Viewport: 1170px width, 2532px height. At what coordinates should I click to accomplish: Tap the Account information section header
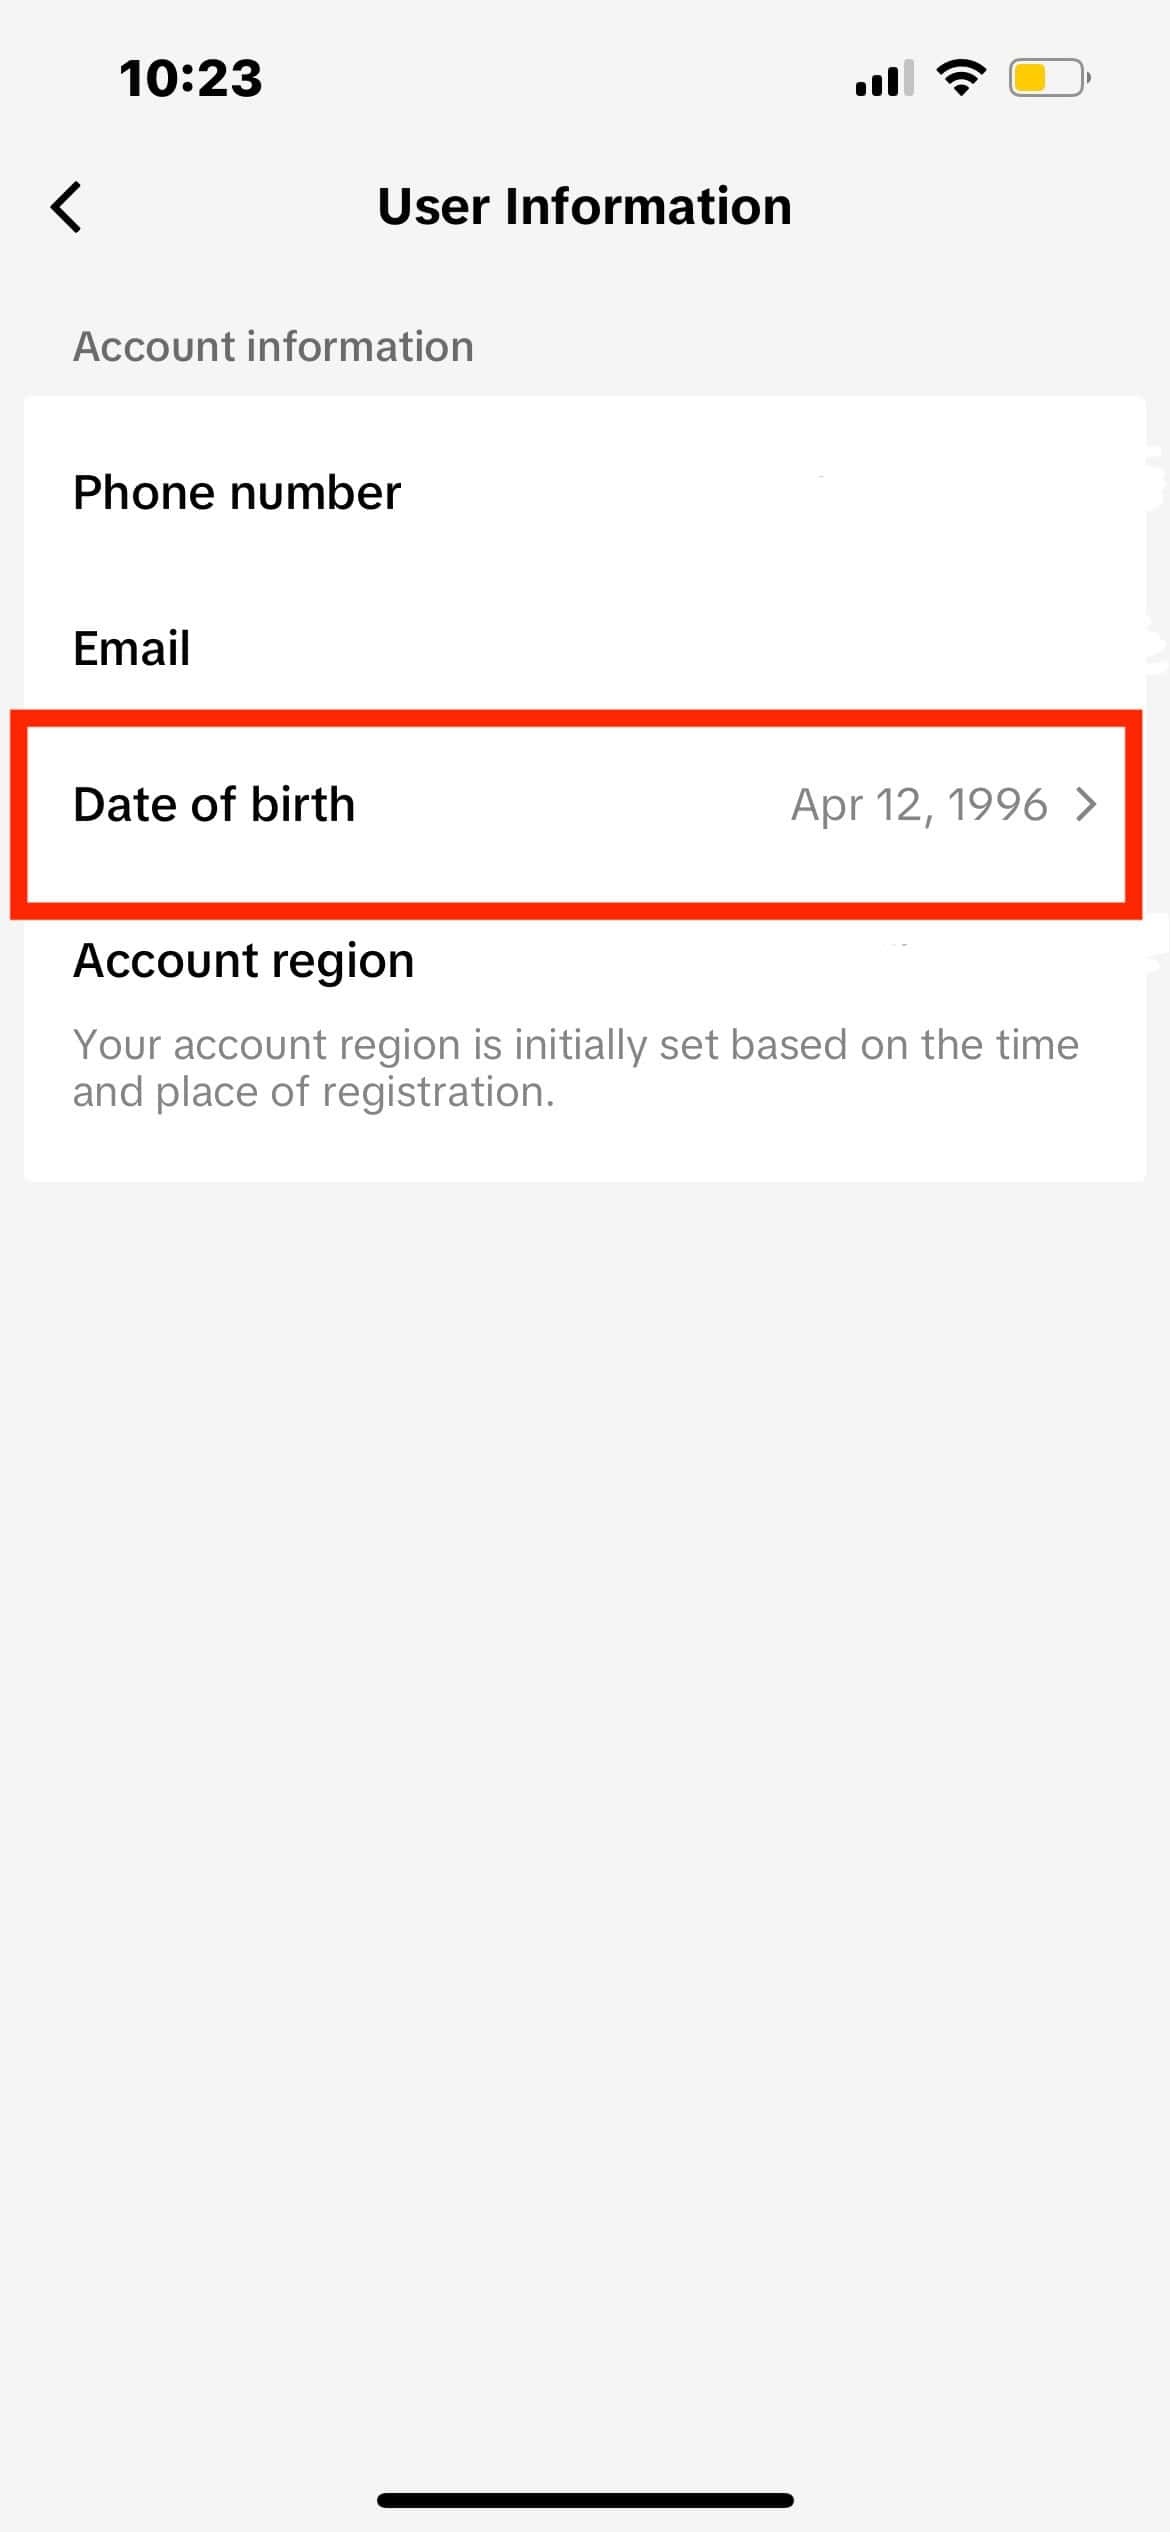[x=273, y=347]
